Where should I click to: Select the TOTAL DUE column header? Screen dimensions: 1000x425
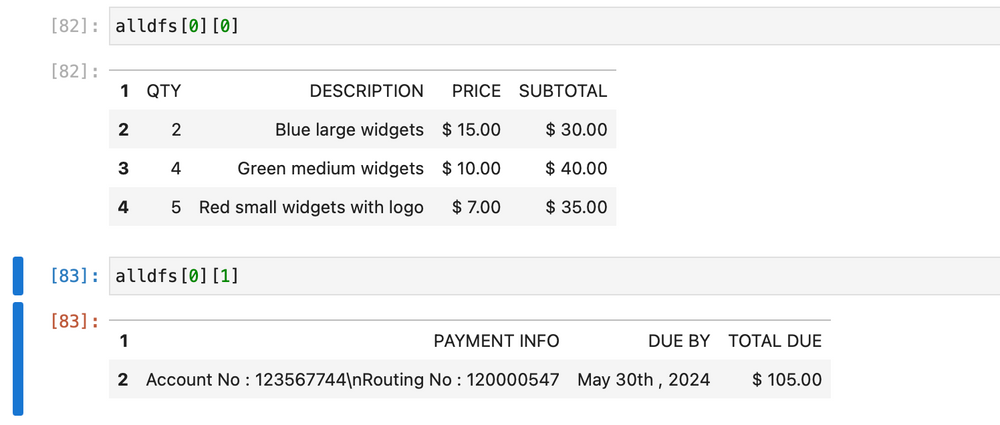tap(775, 341)
